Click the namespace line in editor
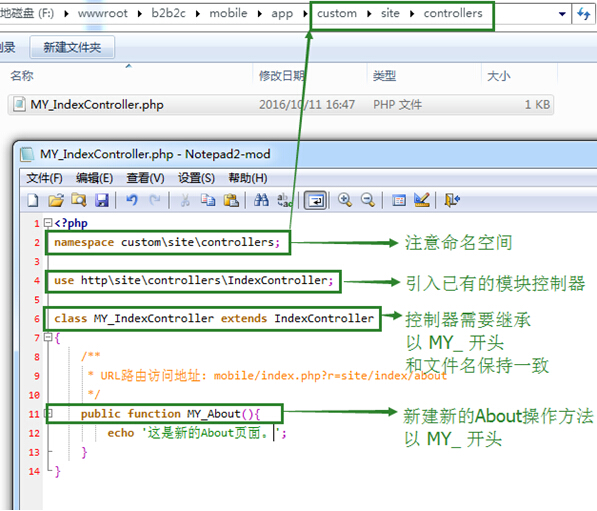597x511 pixels. (x=167, y=243)
